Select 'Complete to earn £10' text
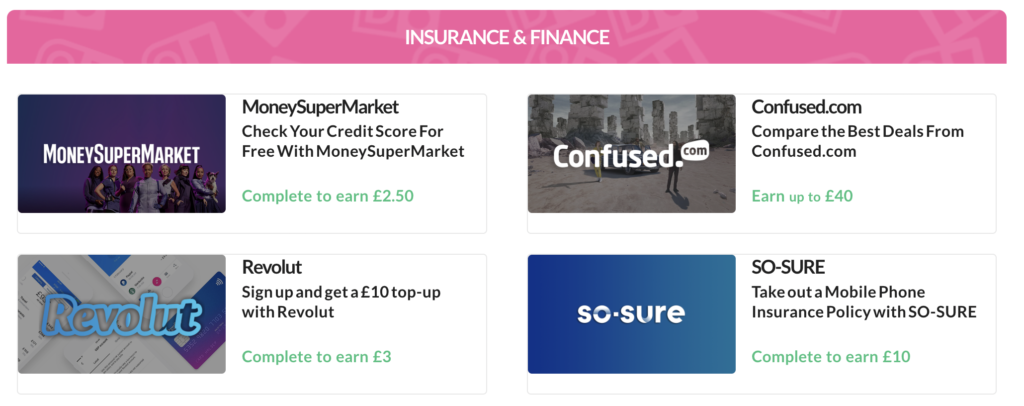The height and width of the screenshot is (406, 1024). pyautogui.click(x=831, y=356)
